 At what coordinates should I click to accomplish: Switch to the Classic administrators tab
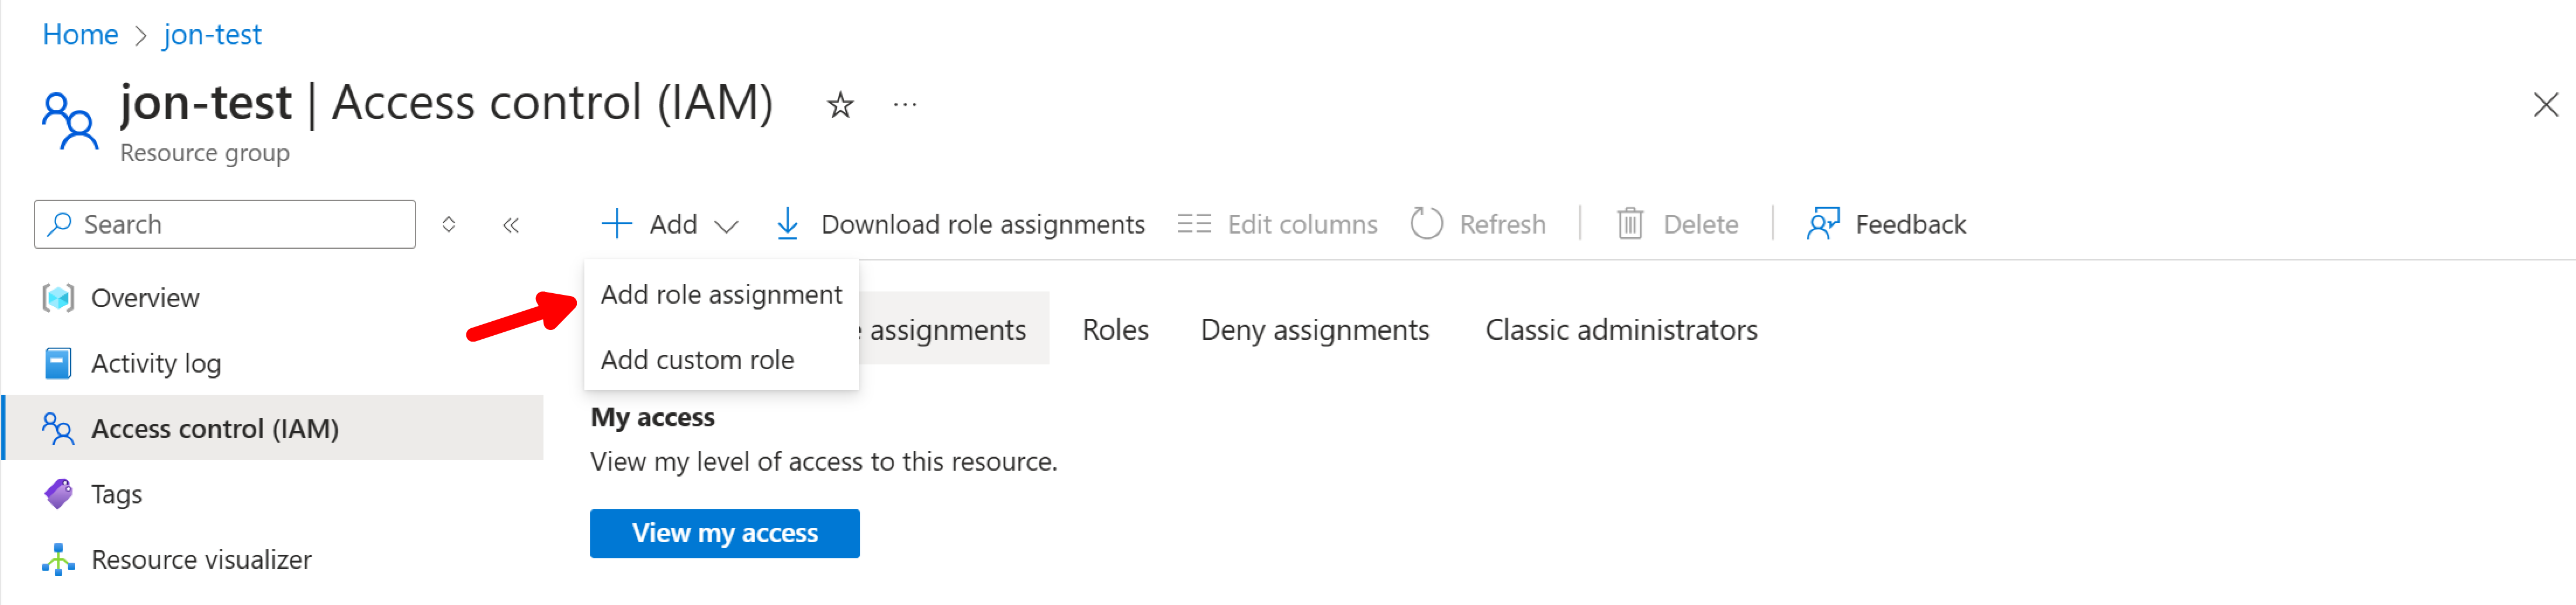pyautogui.click(x=1621, y=329)
